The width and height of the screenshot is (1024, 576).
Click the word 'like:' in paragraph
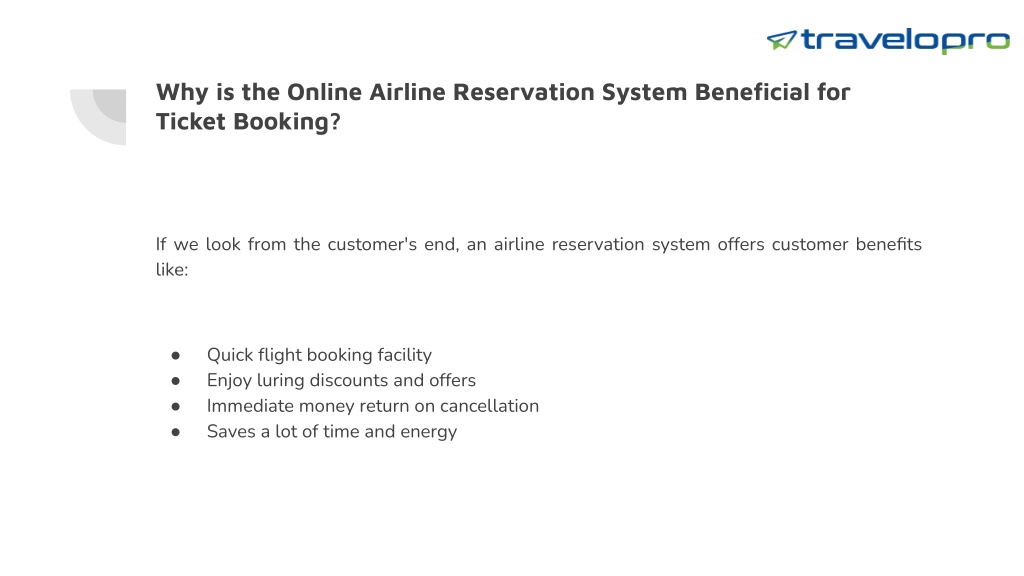point(172,270)
